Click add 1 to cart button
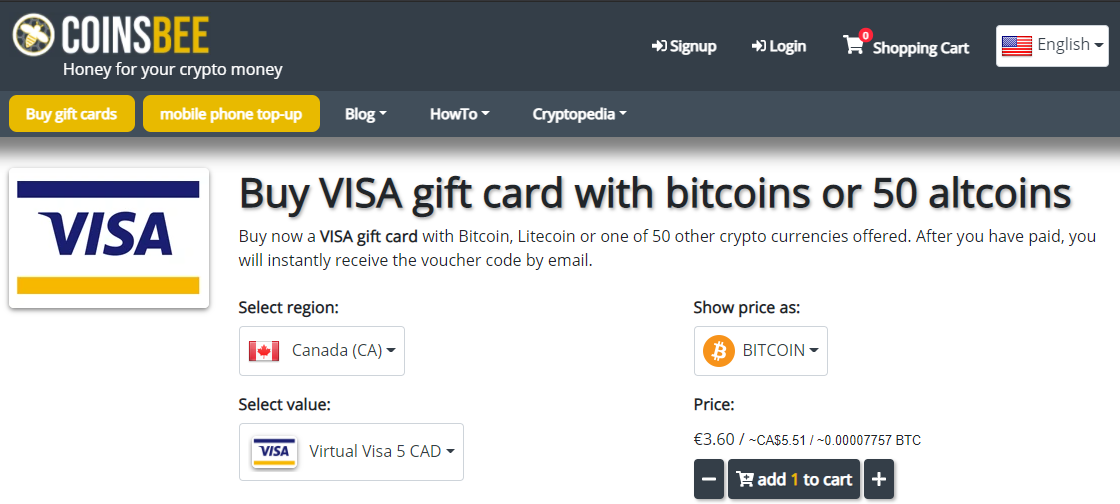1120x504 pixels. click(794, 479)
